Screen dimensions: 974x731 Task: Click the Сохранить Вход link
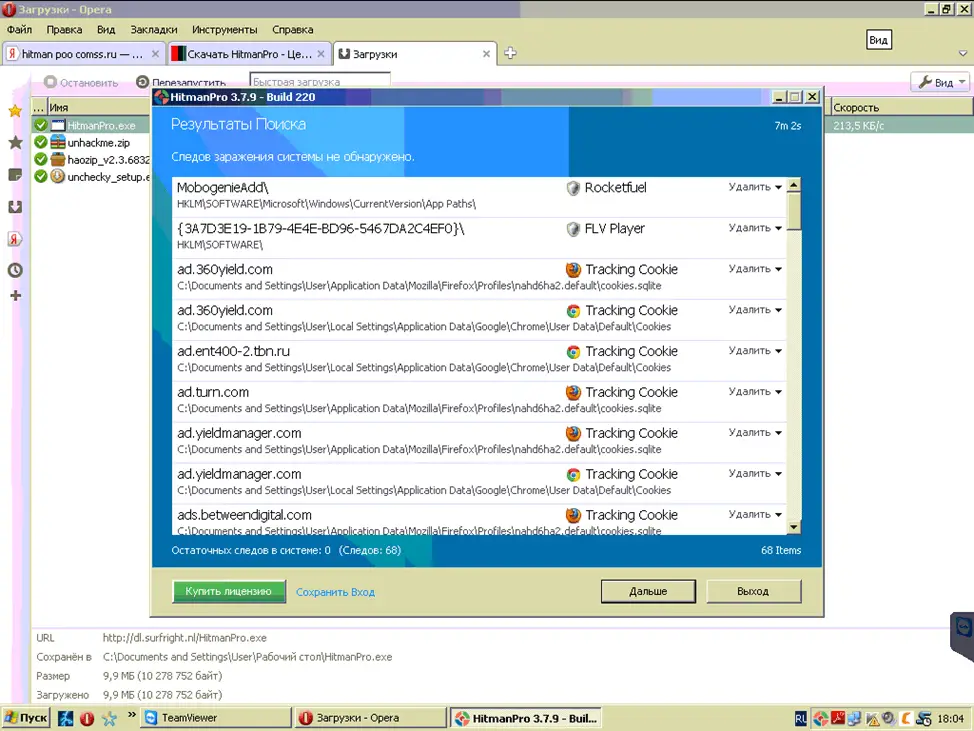[335, 592]
